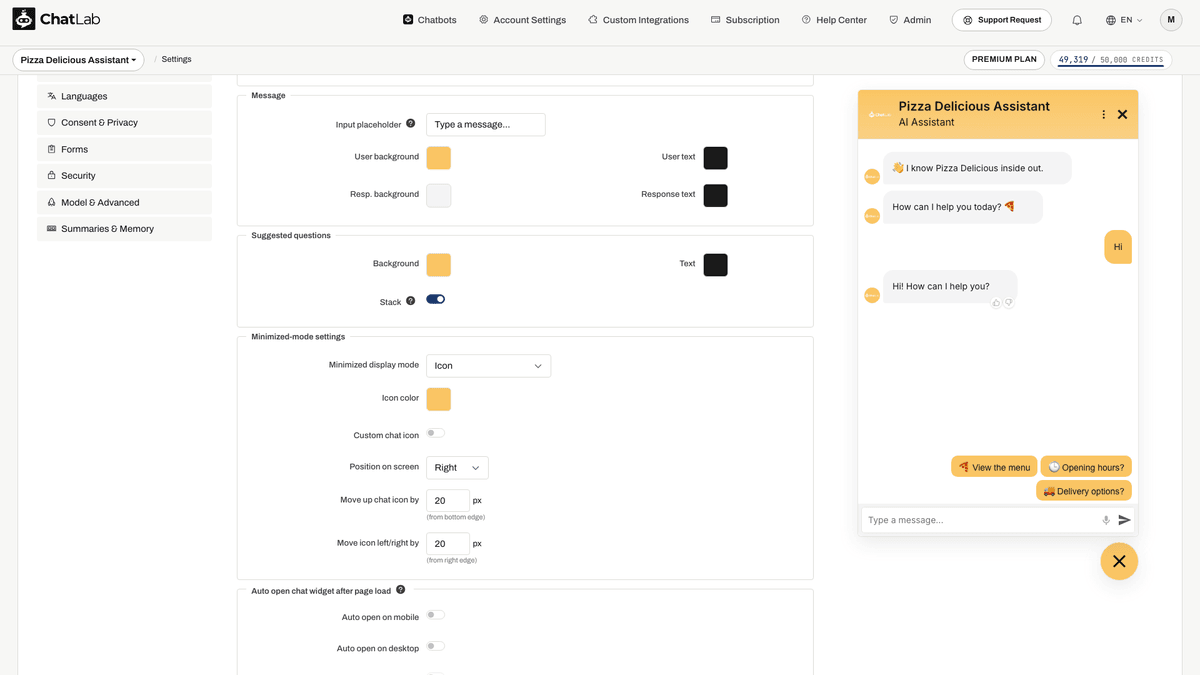This screenshot has height=675, width=1200.
Task: Close the chat widget header X
Action: [1122, 114]
